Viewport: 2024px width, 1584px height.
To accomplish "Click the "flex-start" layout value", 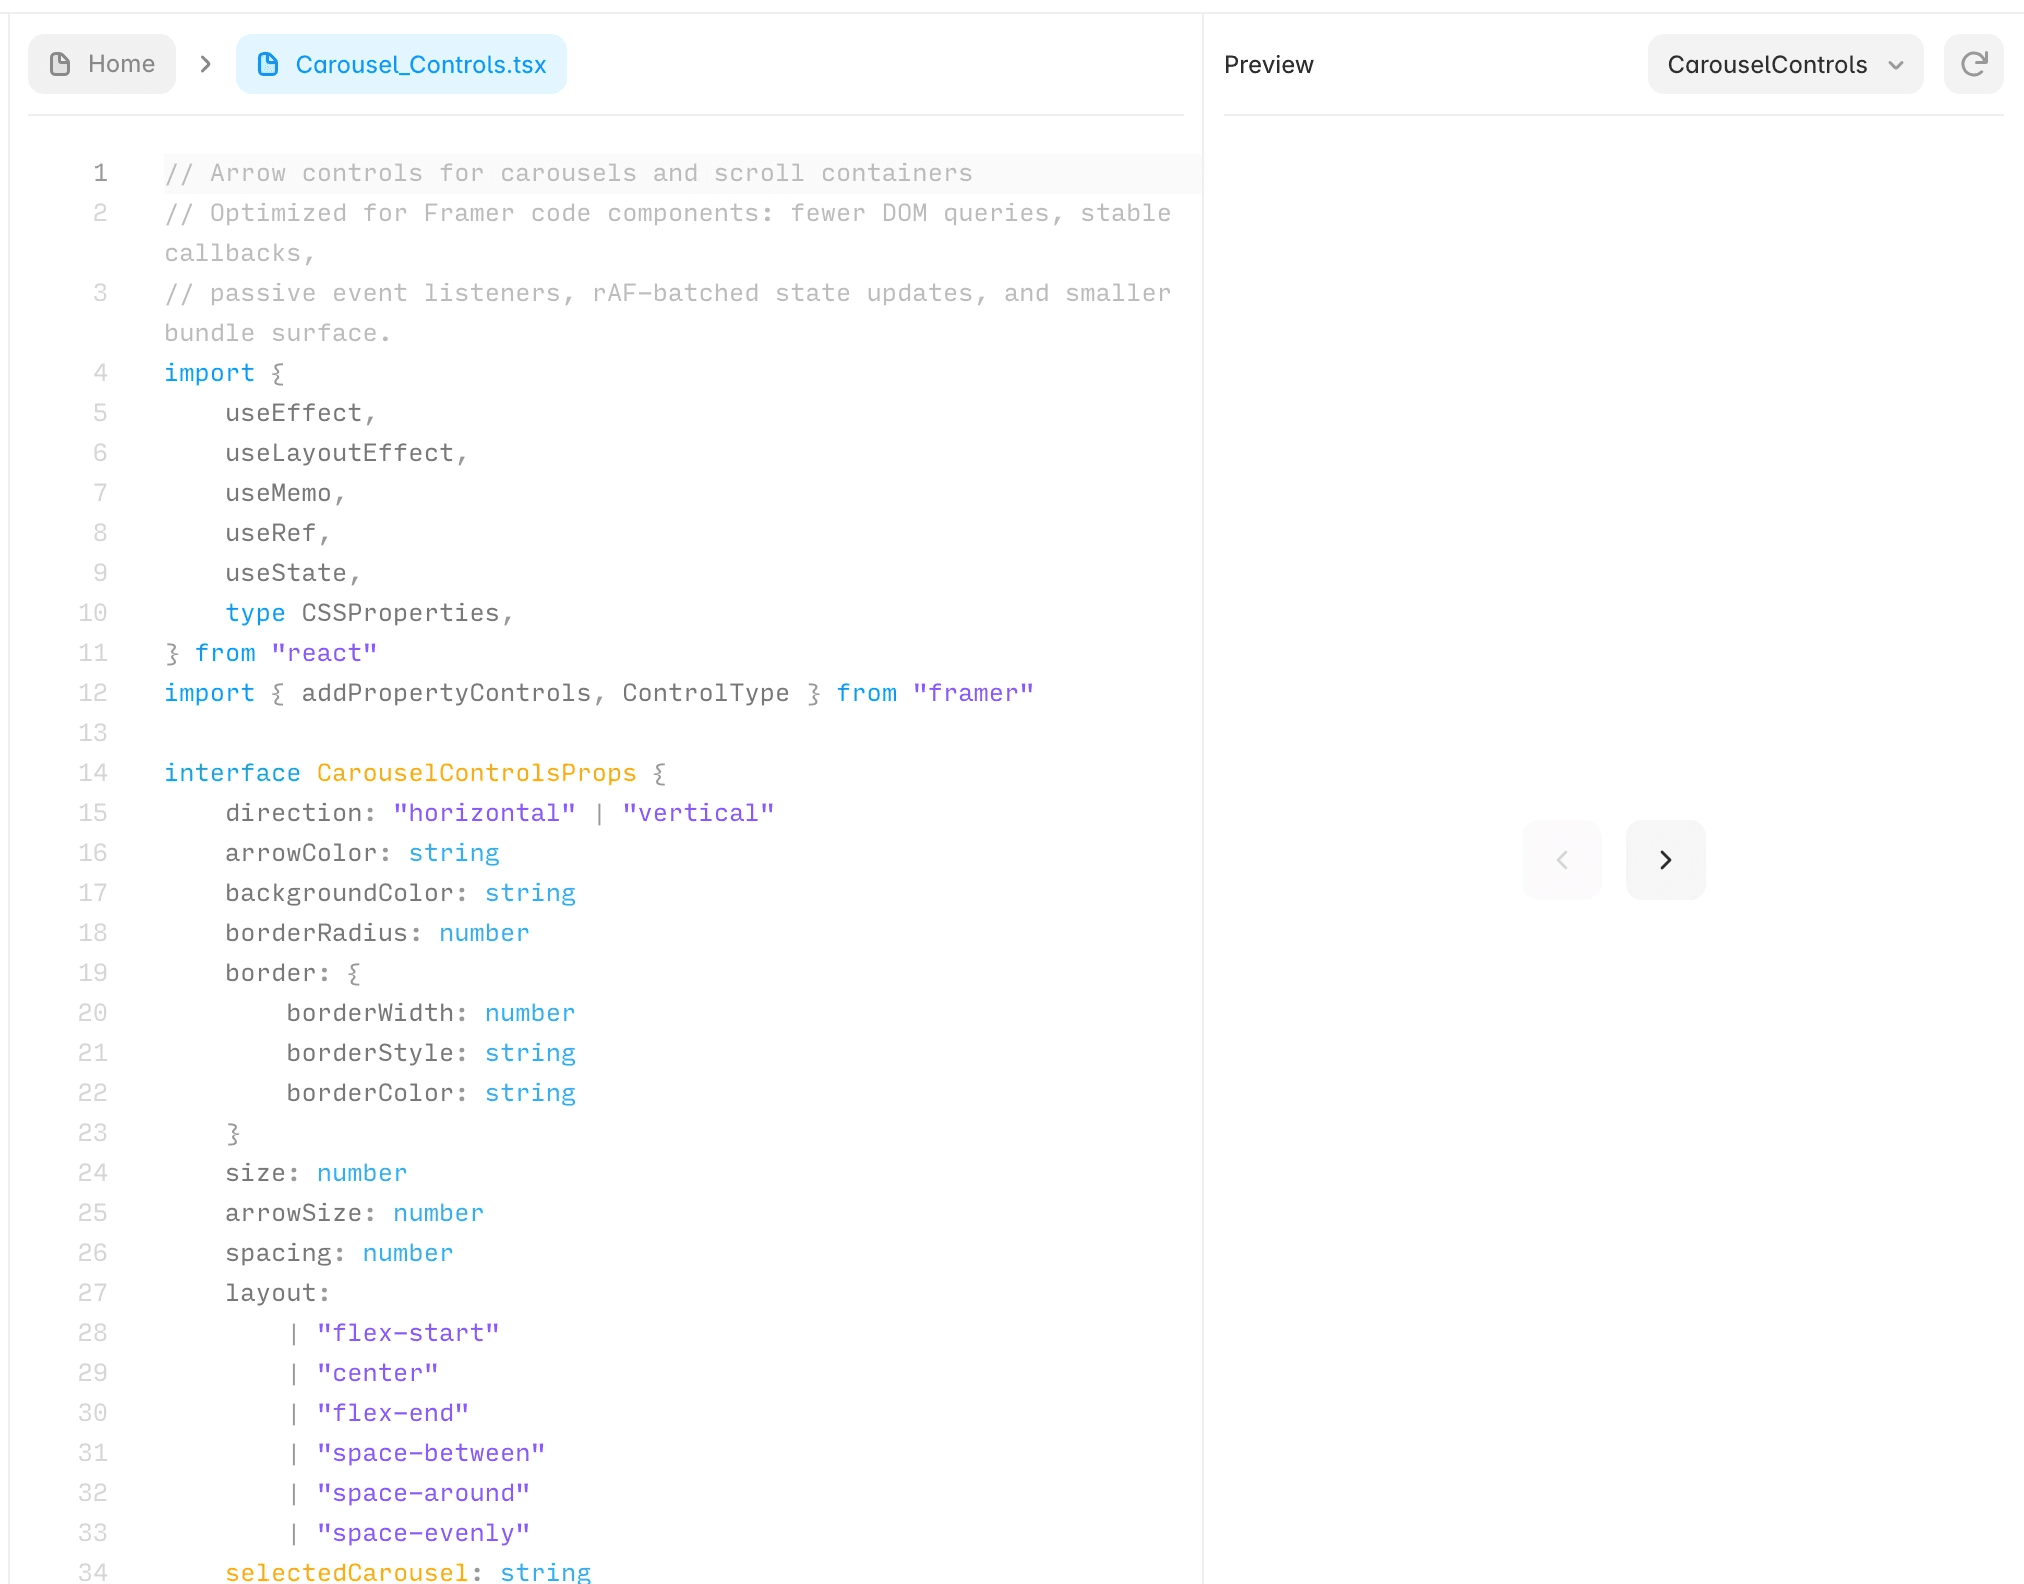I will [408, 1333].
